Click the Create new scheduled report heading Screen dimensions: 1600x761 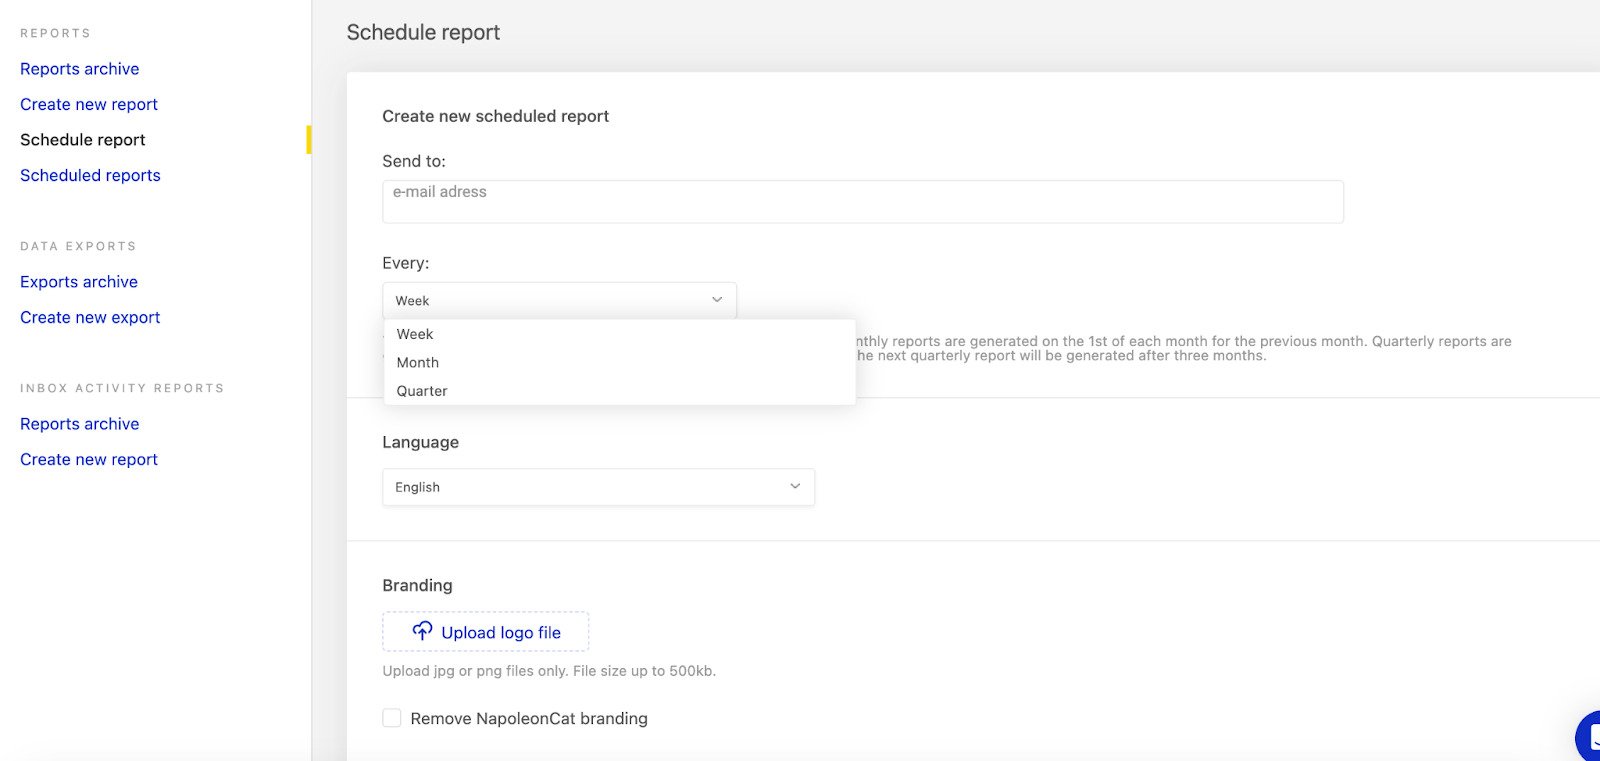tap(495, 116)
